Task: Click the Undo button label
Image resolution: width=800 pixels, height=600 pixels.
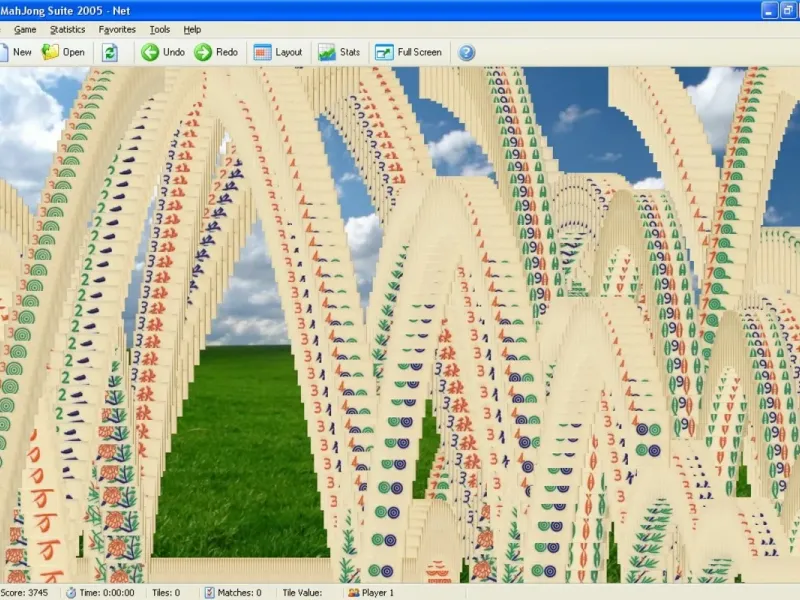Action: click(x=173, y=52)
